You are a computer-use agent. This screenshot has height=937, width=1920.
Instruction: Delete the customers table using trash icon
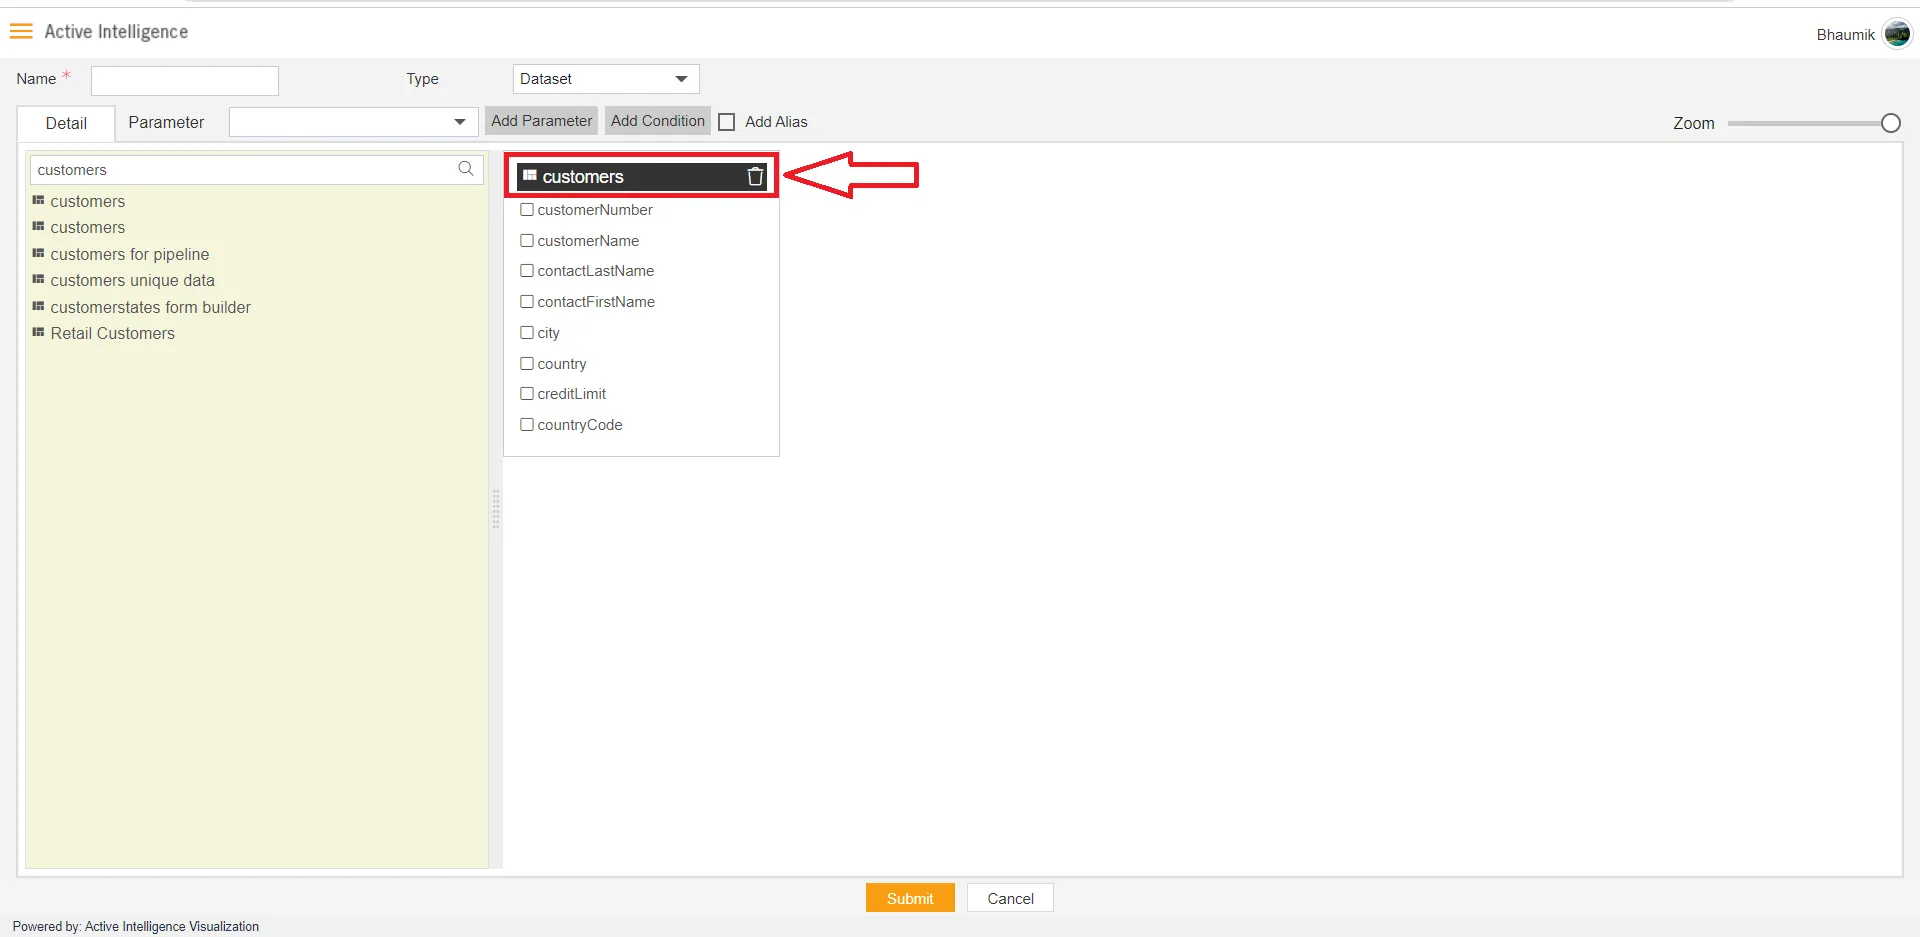pos(755,177)
